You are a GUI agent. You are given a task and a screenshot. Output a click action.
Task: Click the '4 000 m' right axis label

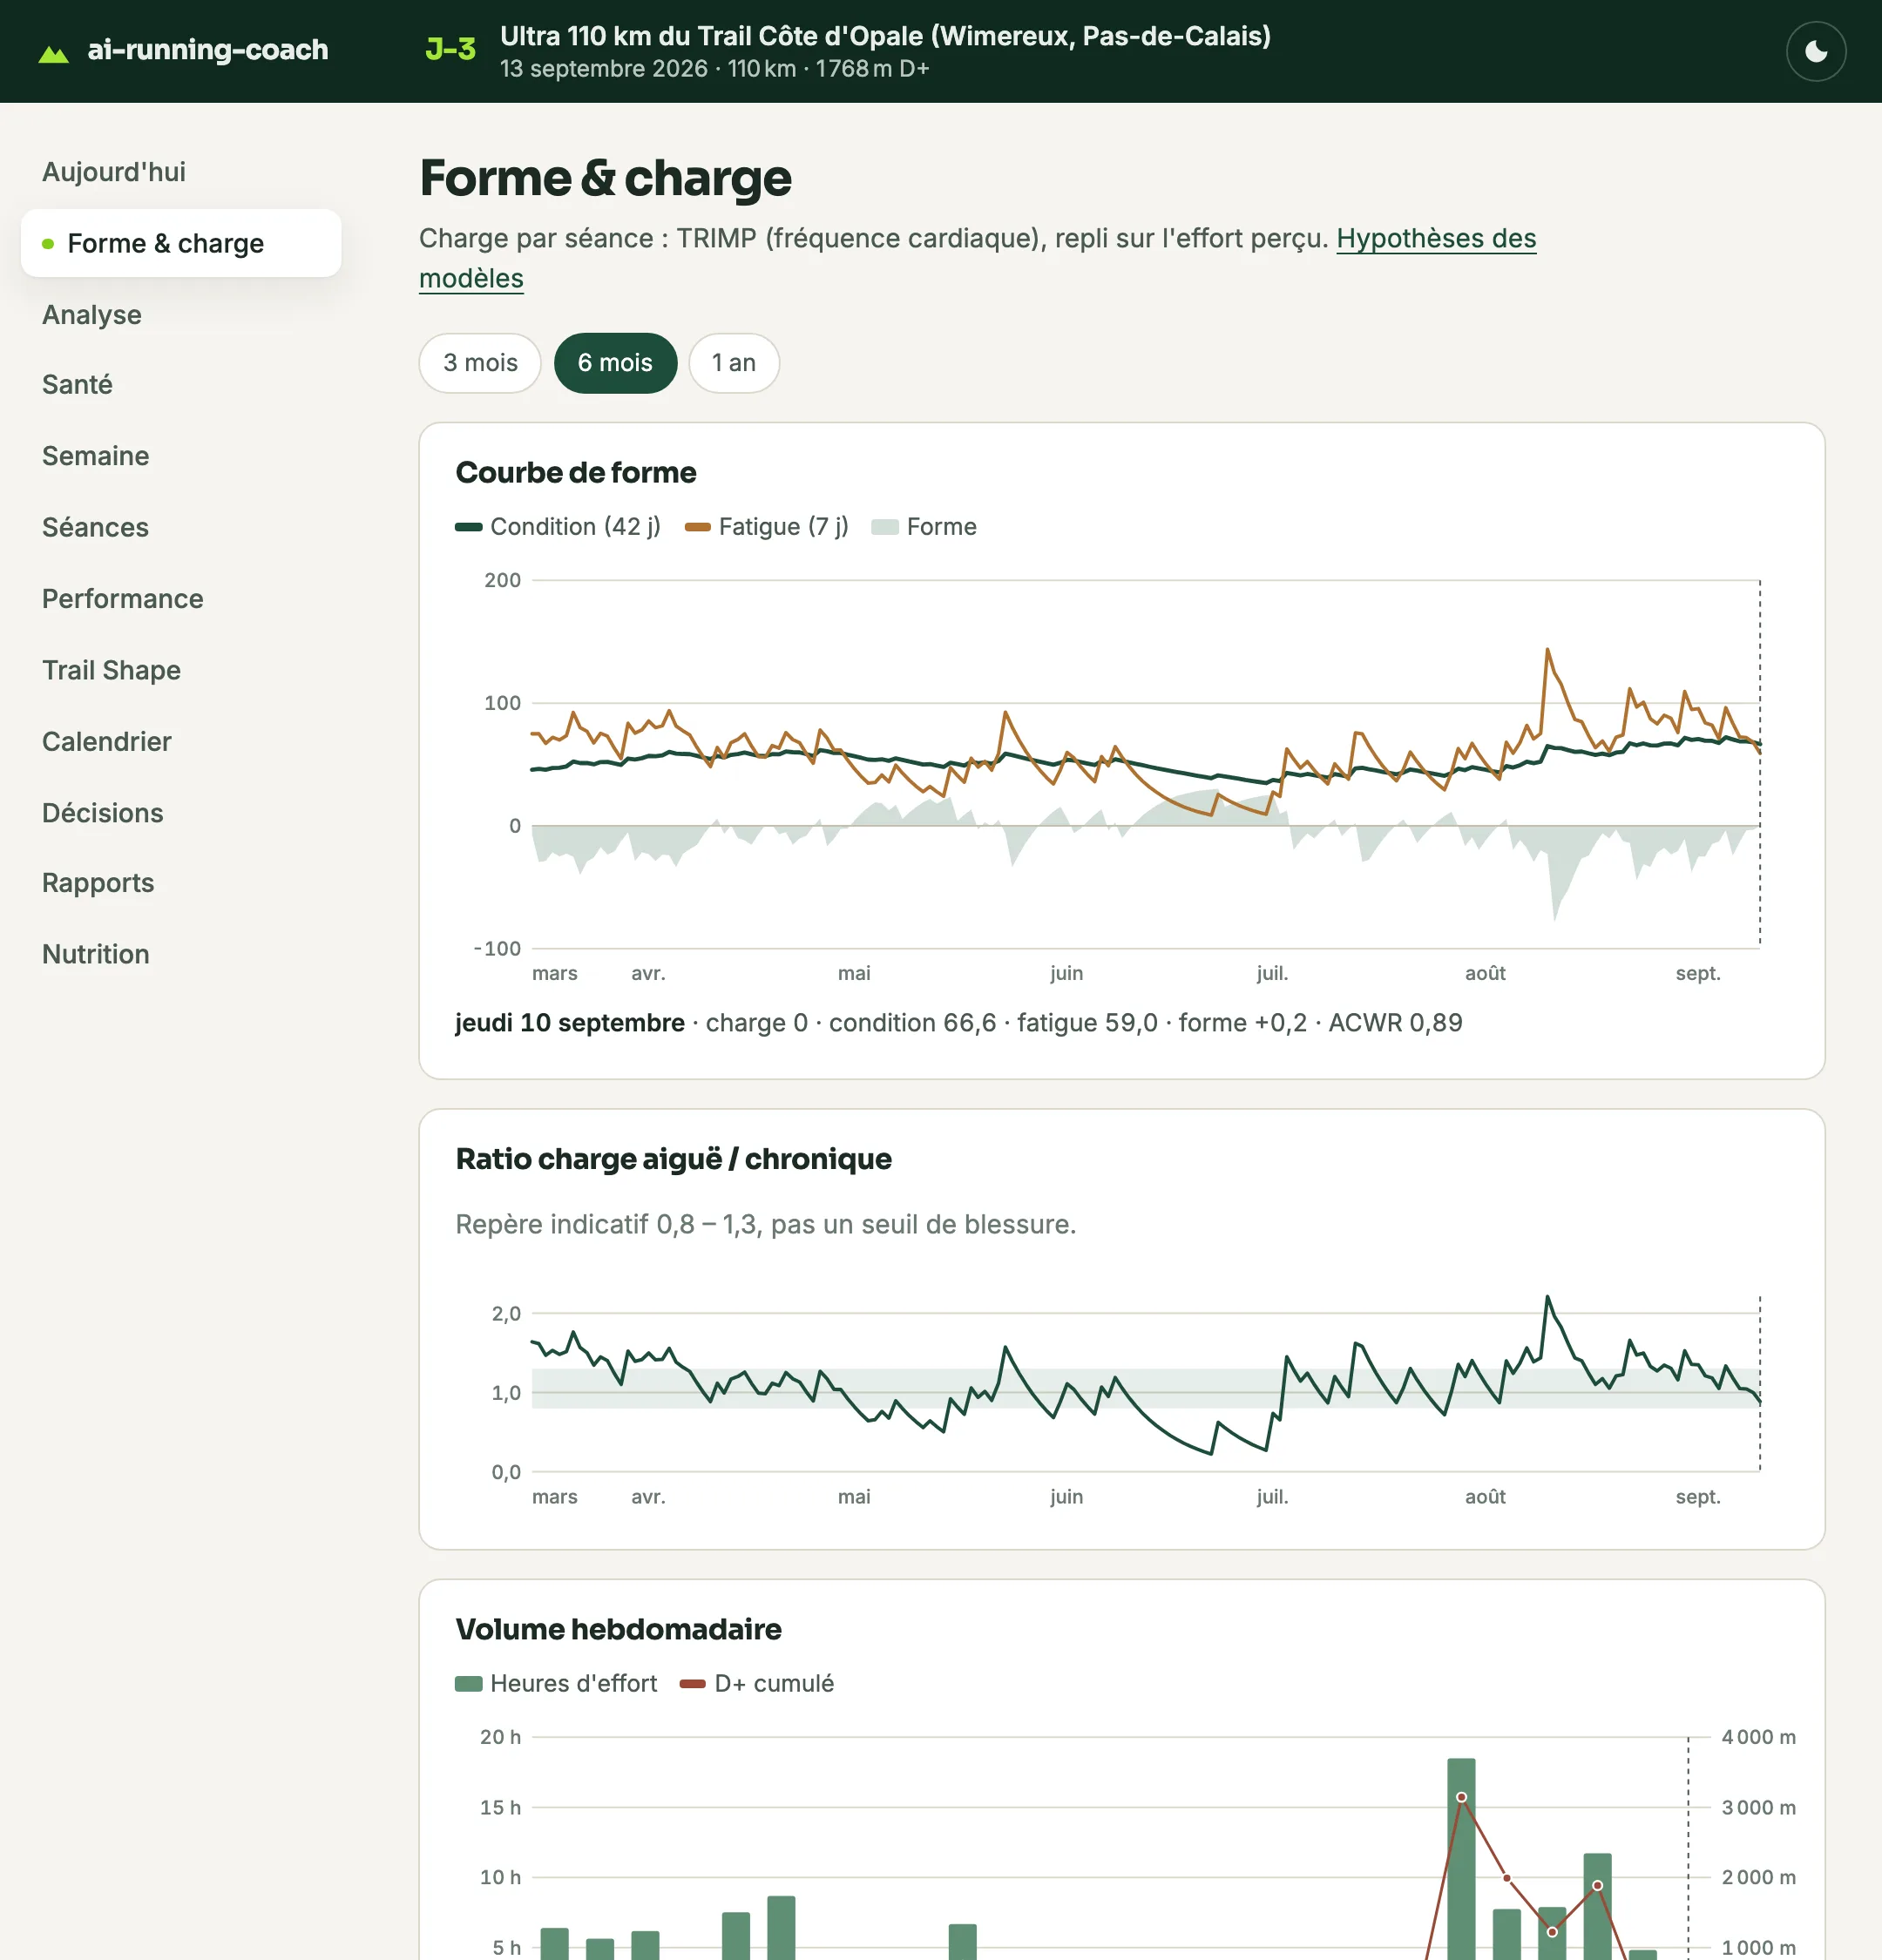(x=1758, y=1738)
